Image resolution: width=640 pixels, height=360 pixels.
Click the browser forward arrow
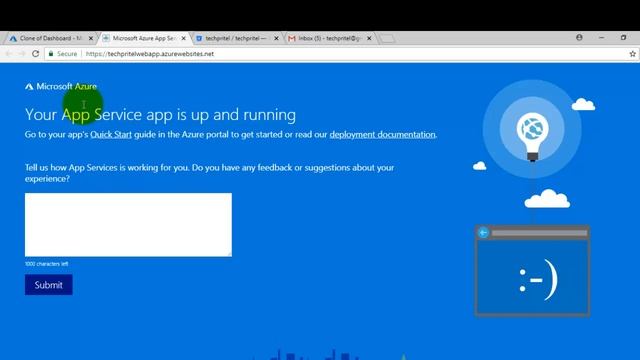(22, 53)
